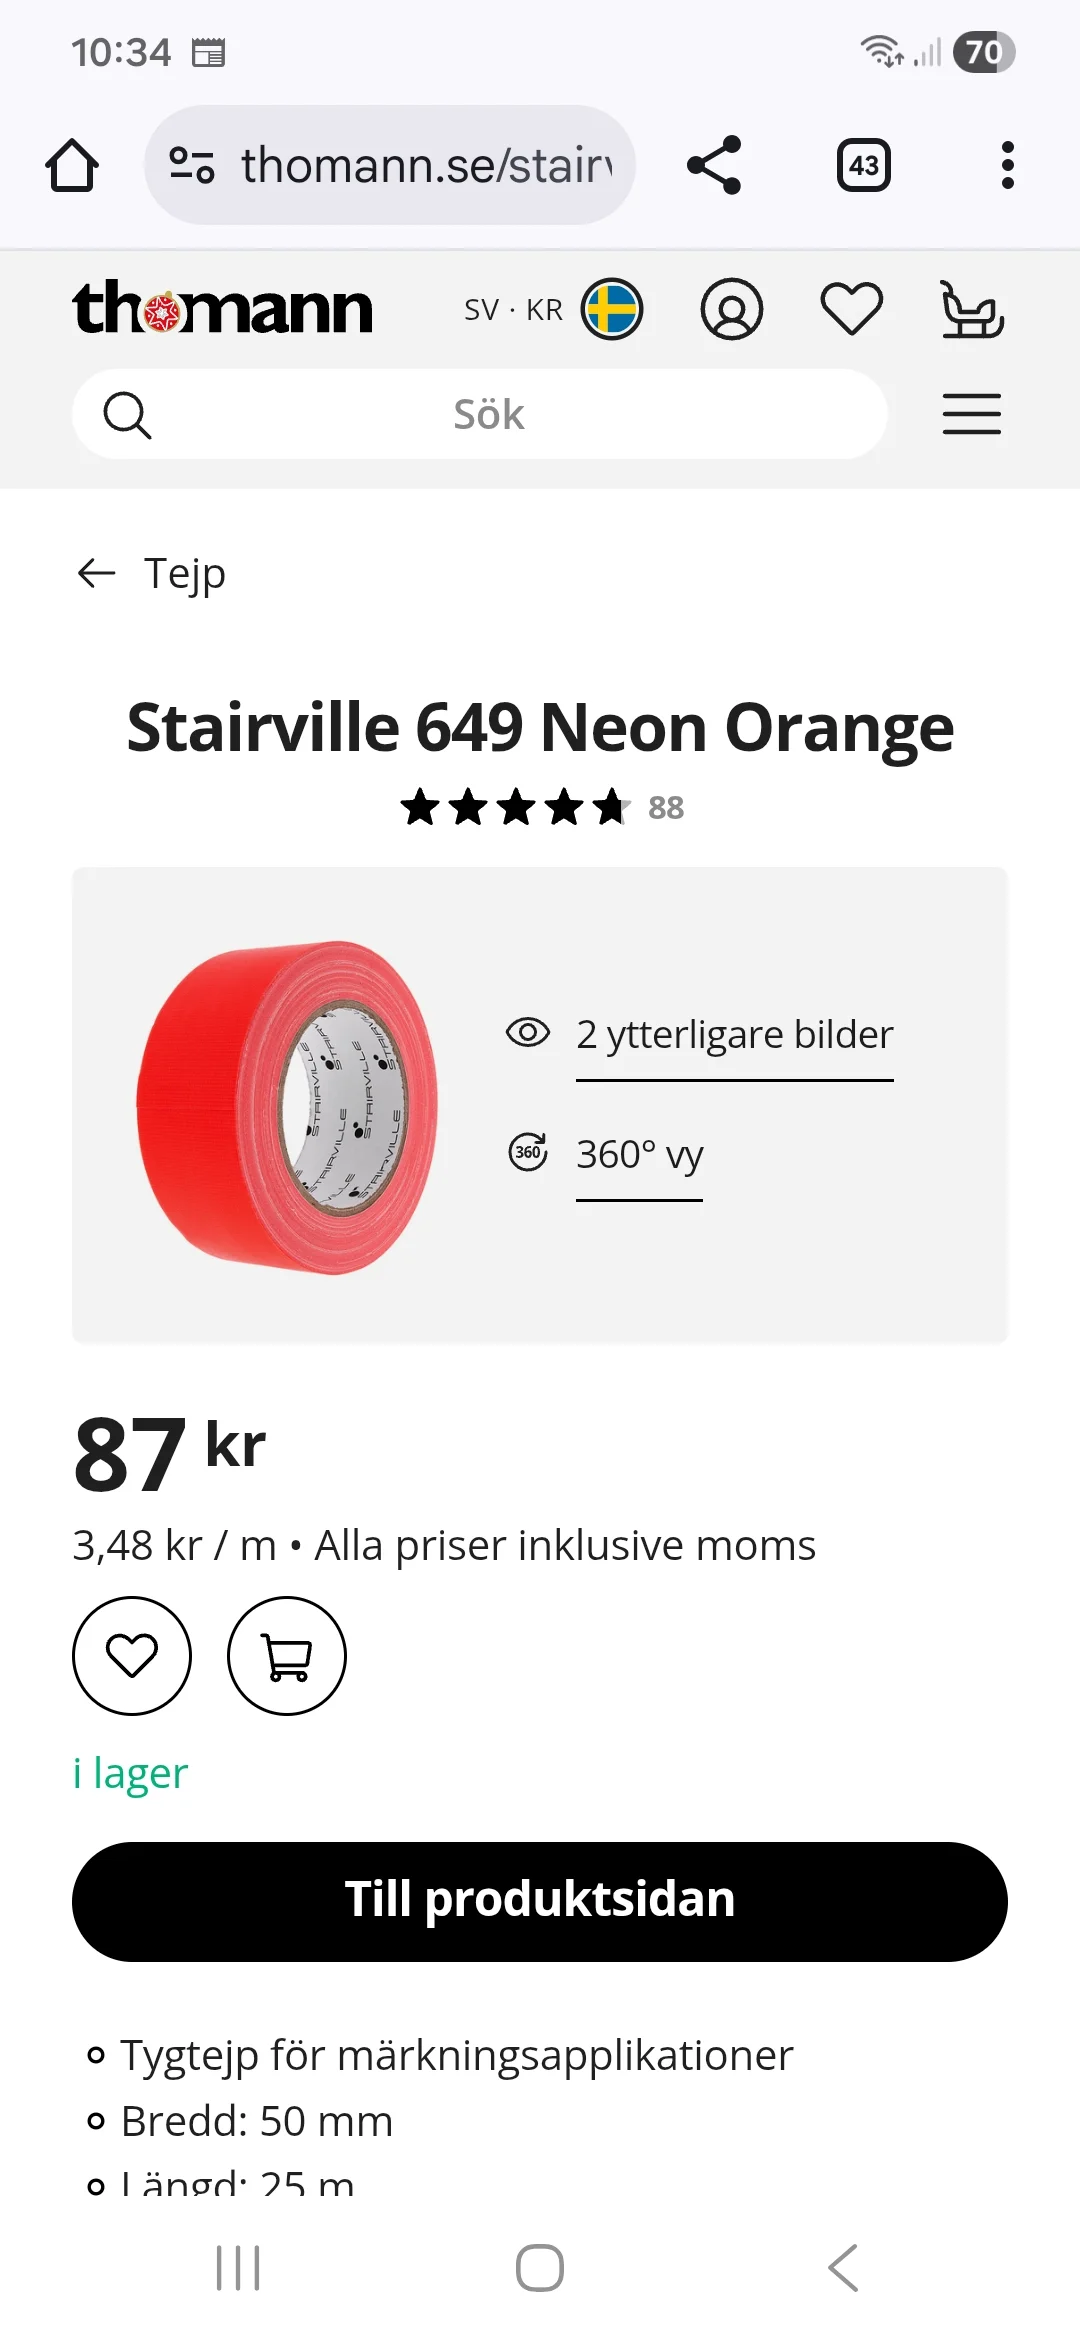Tap the Thomann logo
The image size is (1080, 2340).
click(x=222, y=308)
